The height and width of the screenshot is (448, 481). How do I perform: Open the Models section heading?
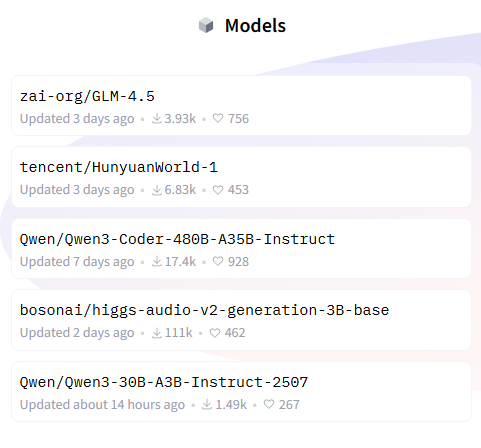pyautogui.click(x=255, y=26)
